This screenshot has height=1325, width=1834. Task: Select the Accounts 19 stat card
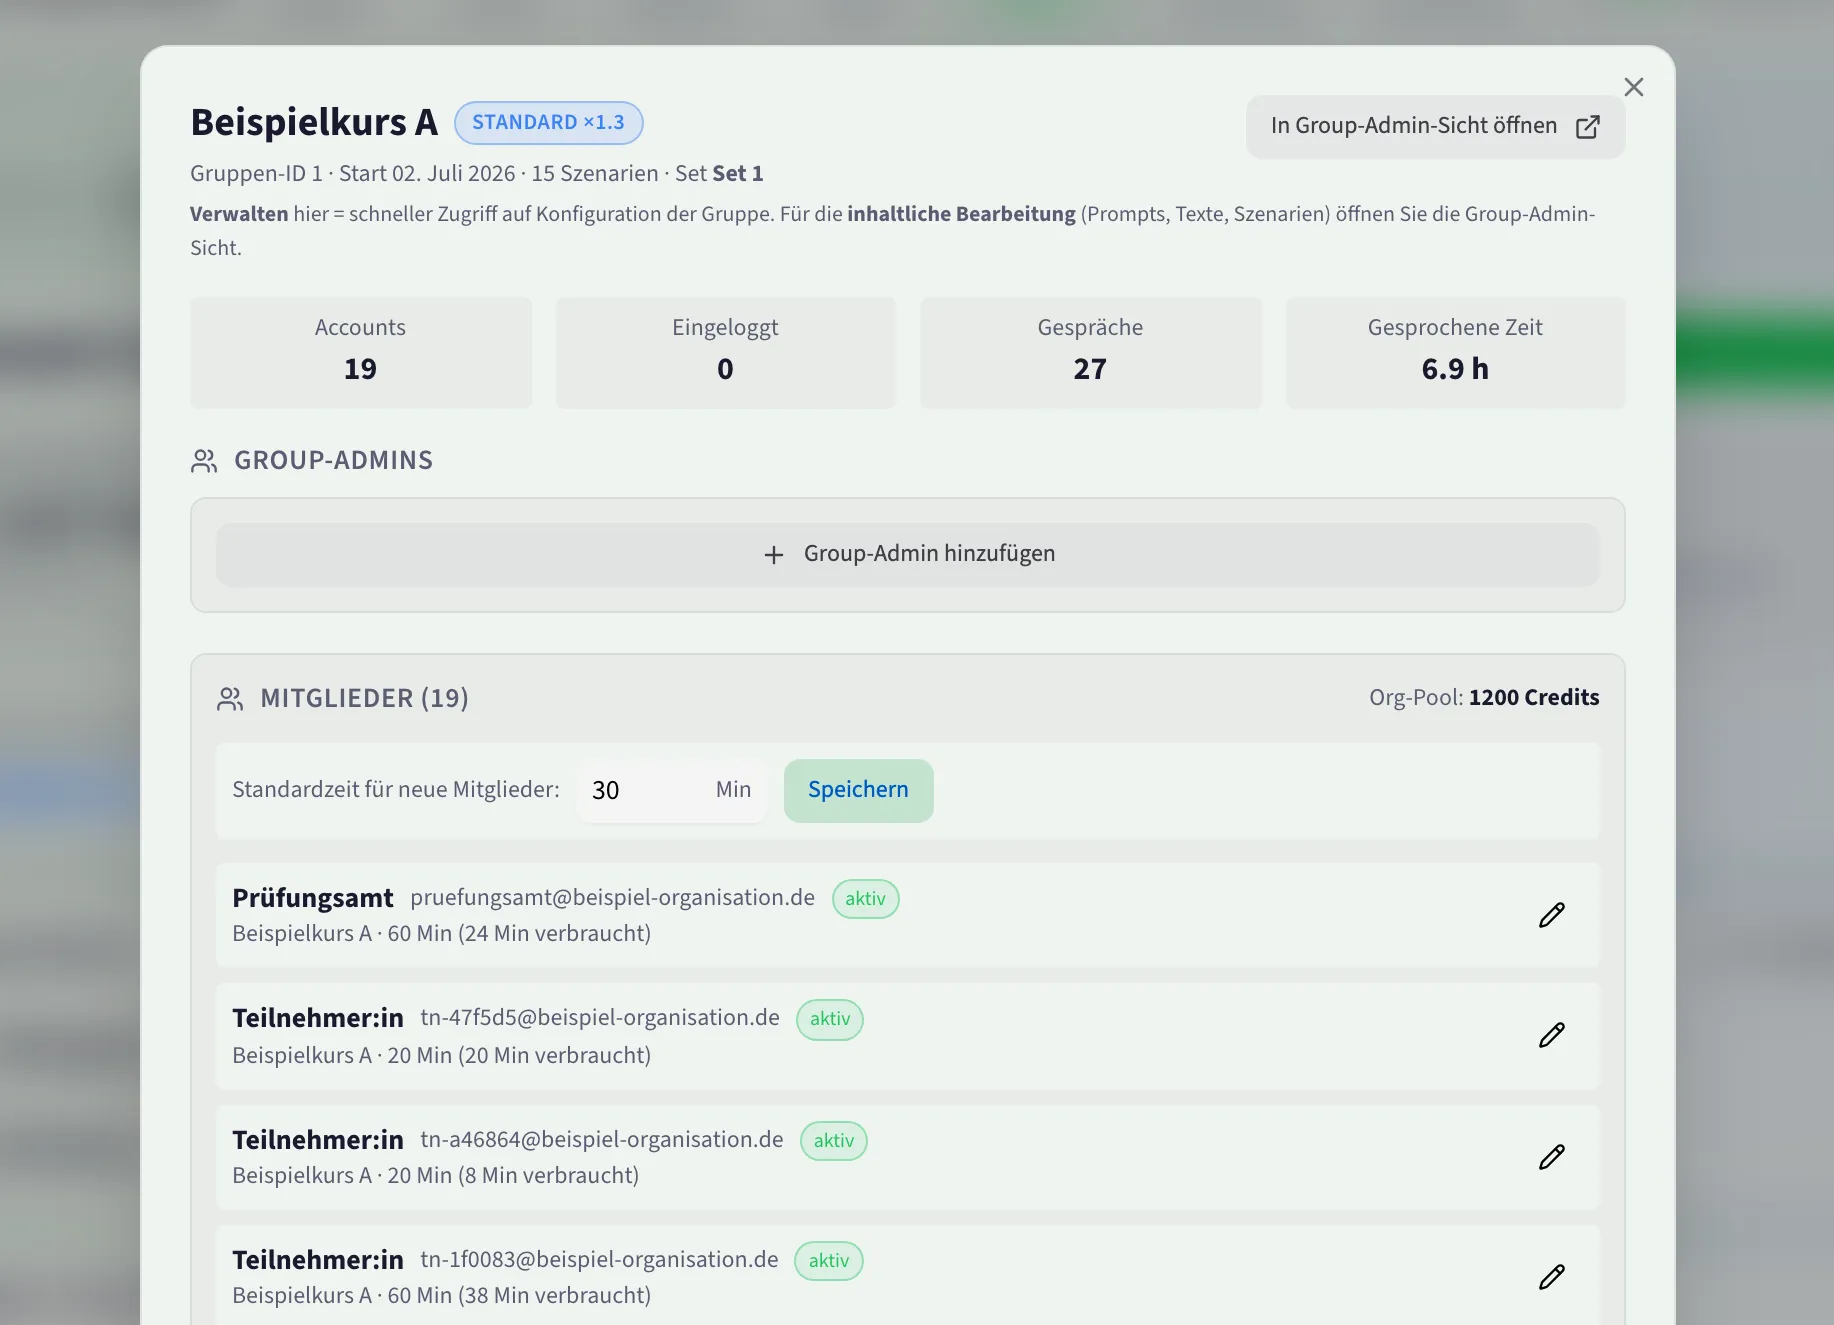(361, 352)
